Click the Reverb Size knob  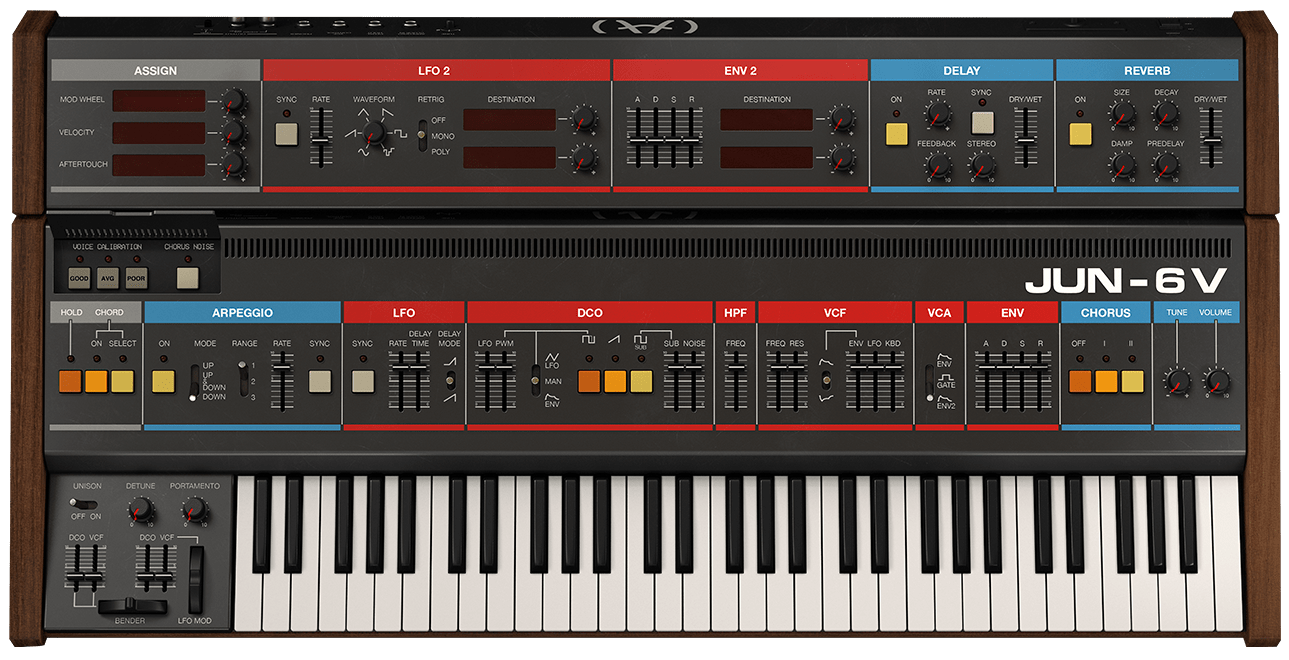click(1120, 116)
